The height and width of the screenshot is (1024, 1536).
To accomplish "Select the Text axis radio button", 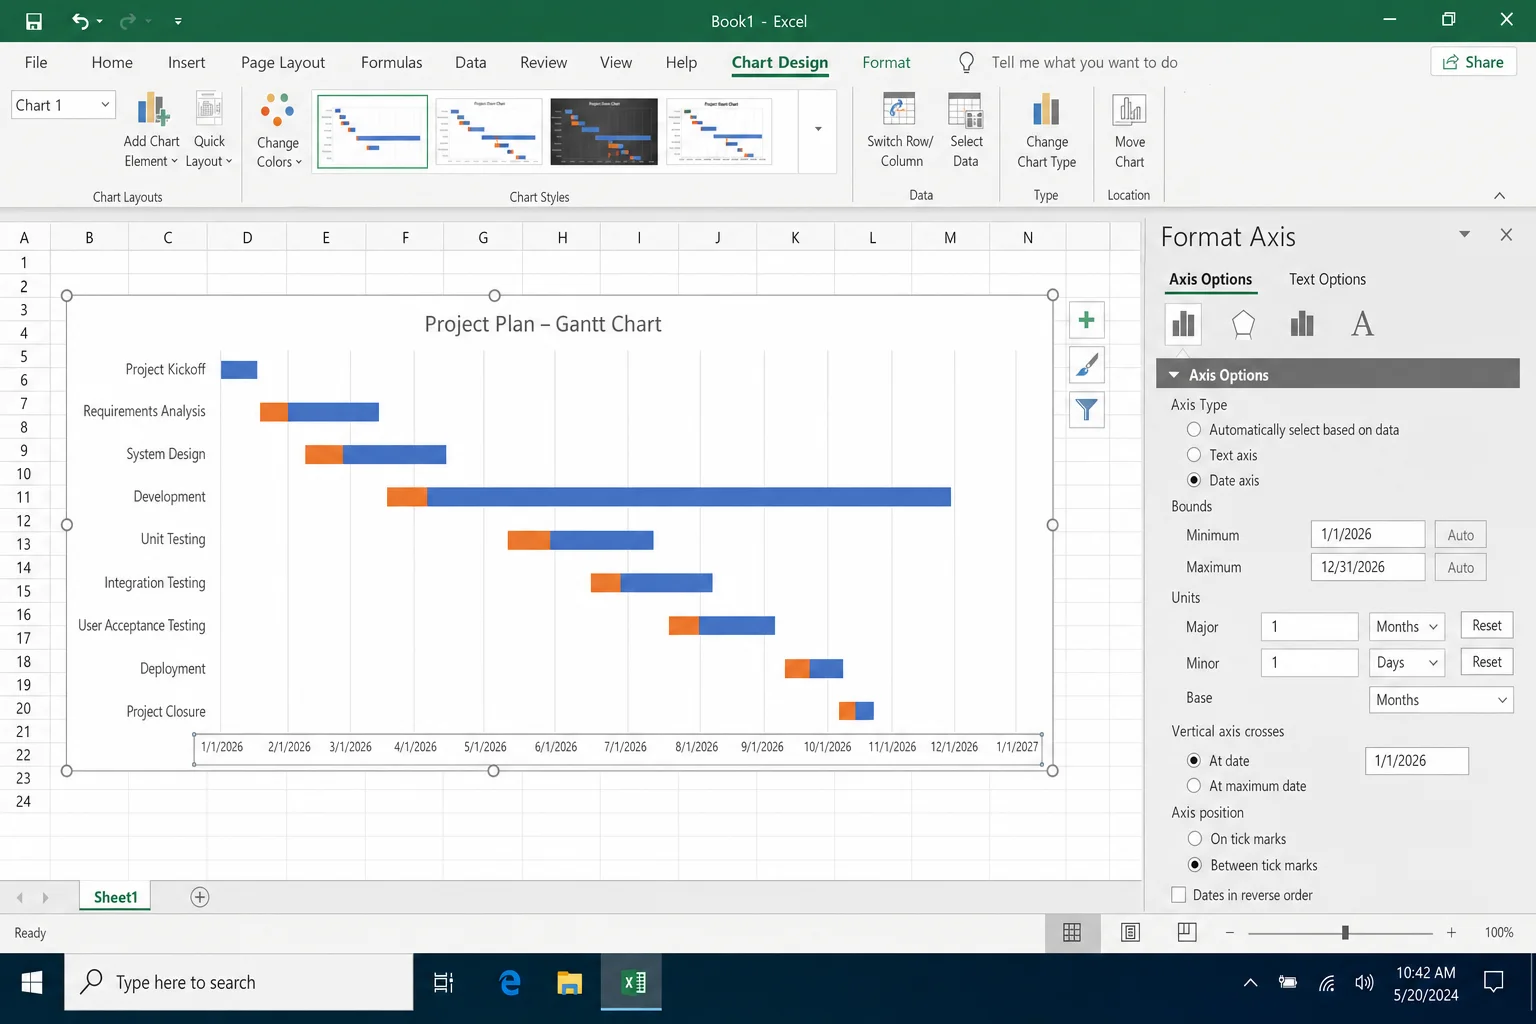I will 1194,454.
